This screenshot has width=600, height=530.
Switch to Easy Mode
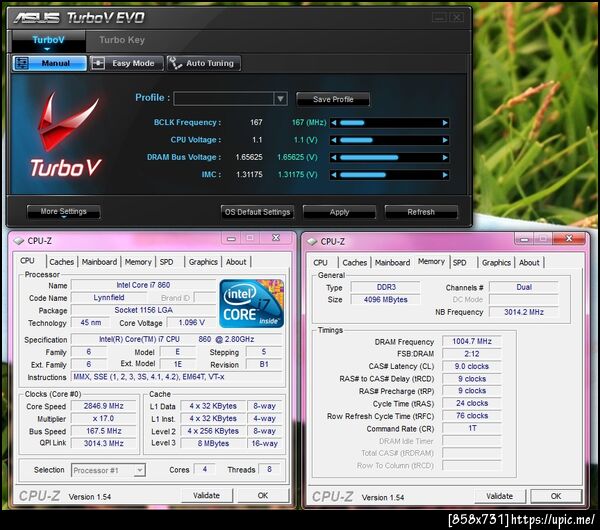pos(127,63)
